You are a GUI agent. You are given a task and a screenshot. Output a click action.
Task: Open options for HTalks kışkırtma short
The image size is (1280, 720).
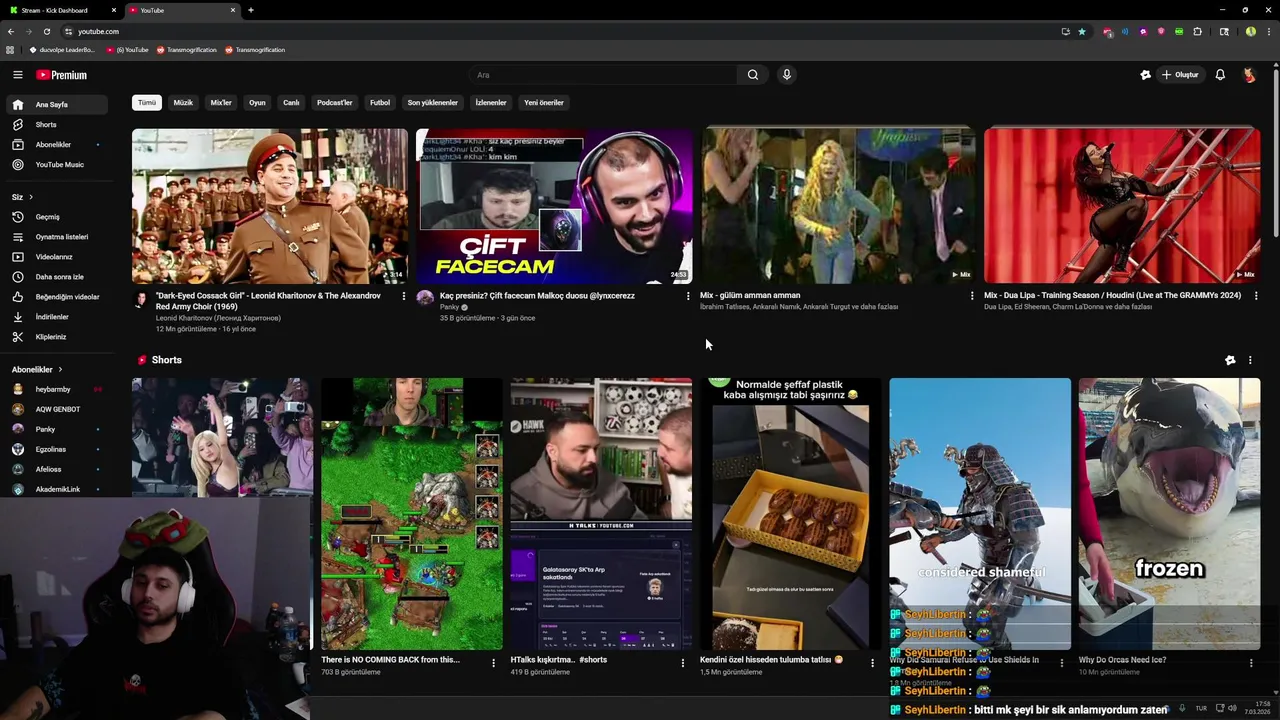pyautogui.click(x=683, y=663)
